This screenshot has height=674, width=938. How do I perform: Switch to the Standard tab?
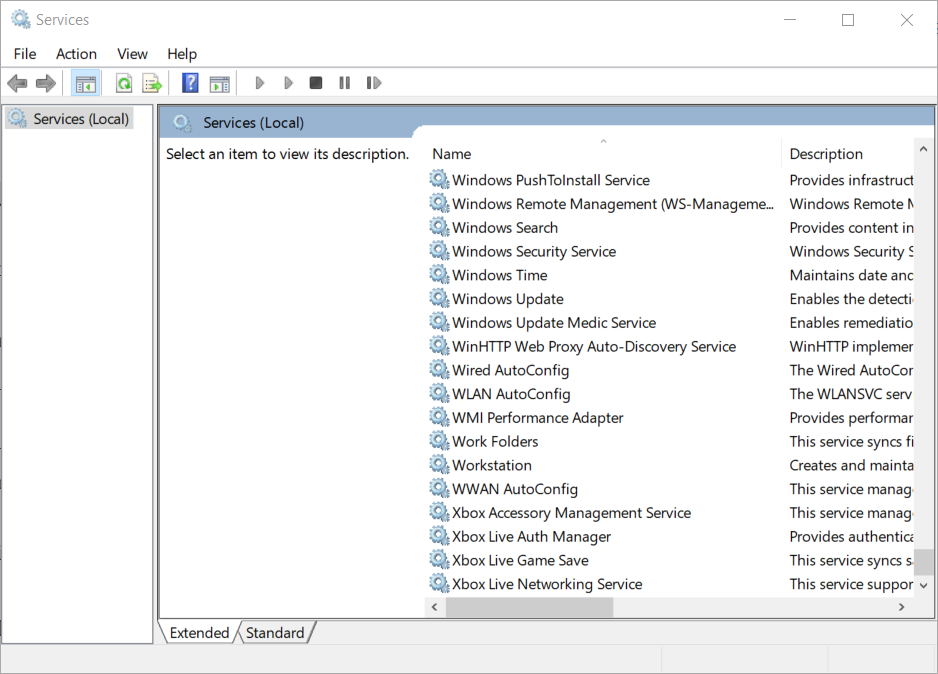tap(275, 632)
